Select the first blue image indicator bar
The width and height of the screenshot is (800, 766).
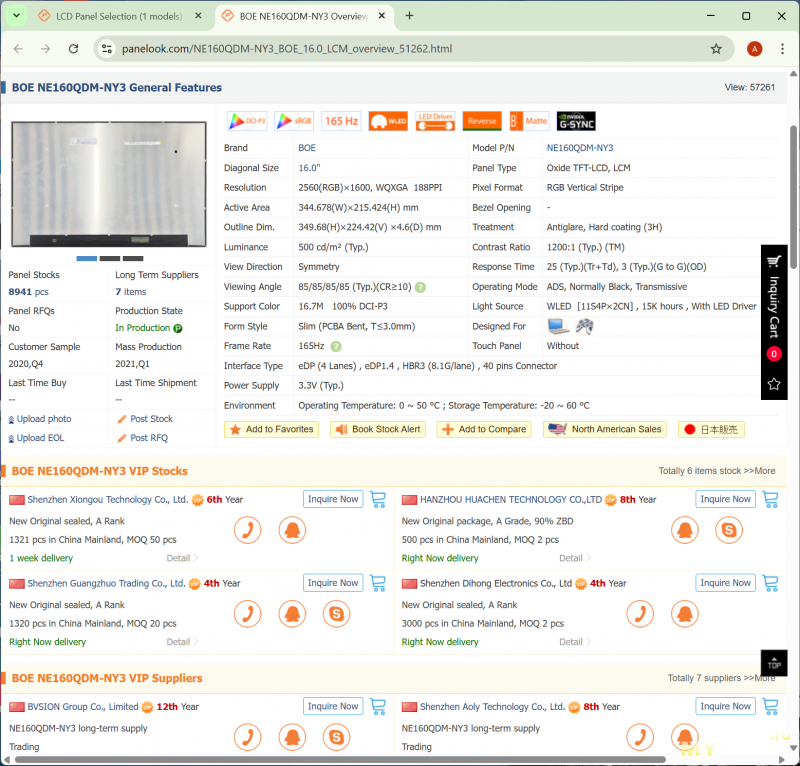pyautogui.click(x=87, y=259)
